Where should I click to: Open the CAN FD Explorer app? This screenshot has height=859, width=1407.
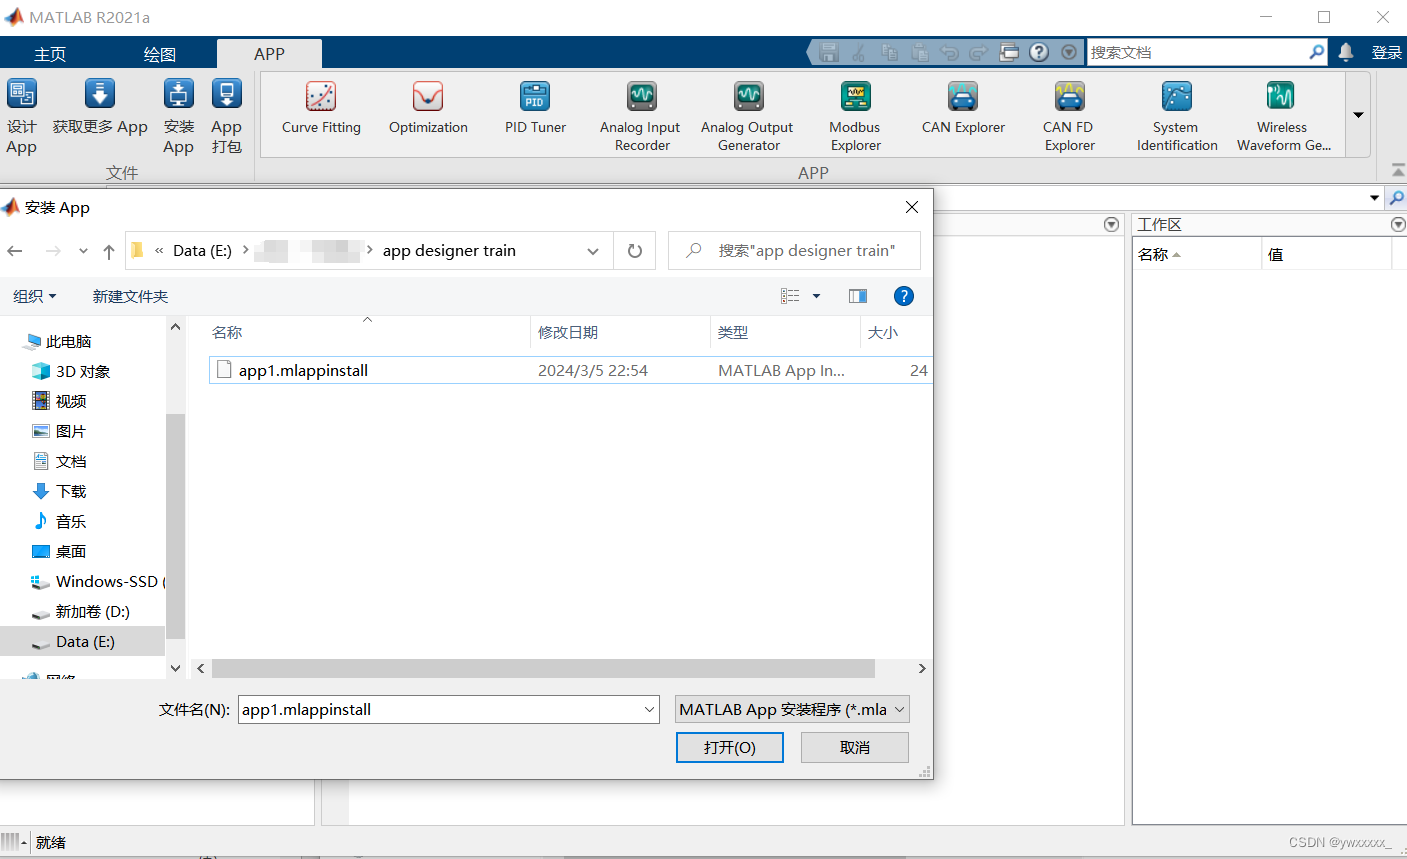(x=1069, y=117)
